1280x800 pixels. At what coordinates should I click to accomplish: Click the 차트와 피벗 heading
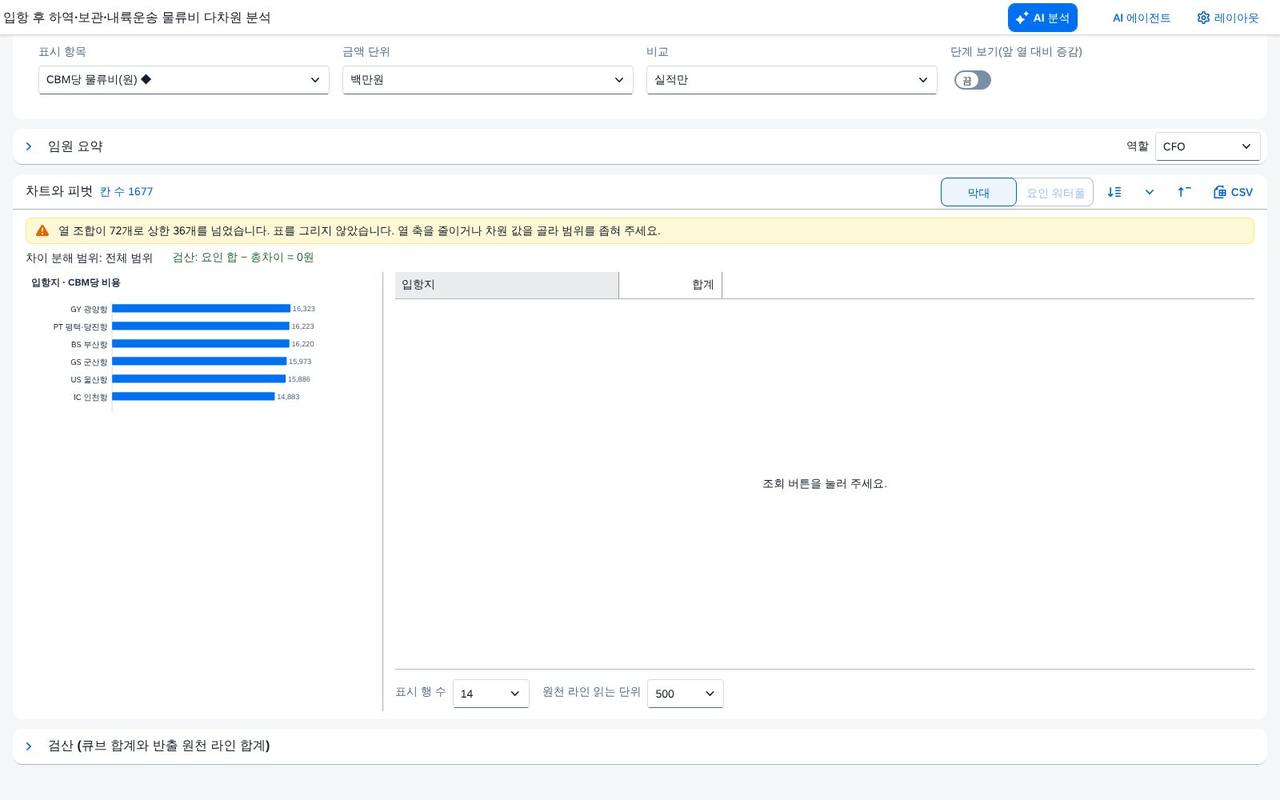coord(59,191)
